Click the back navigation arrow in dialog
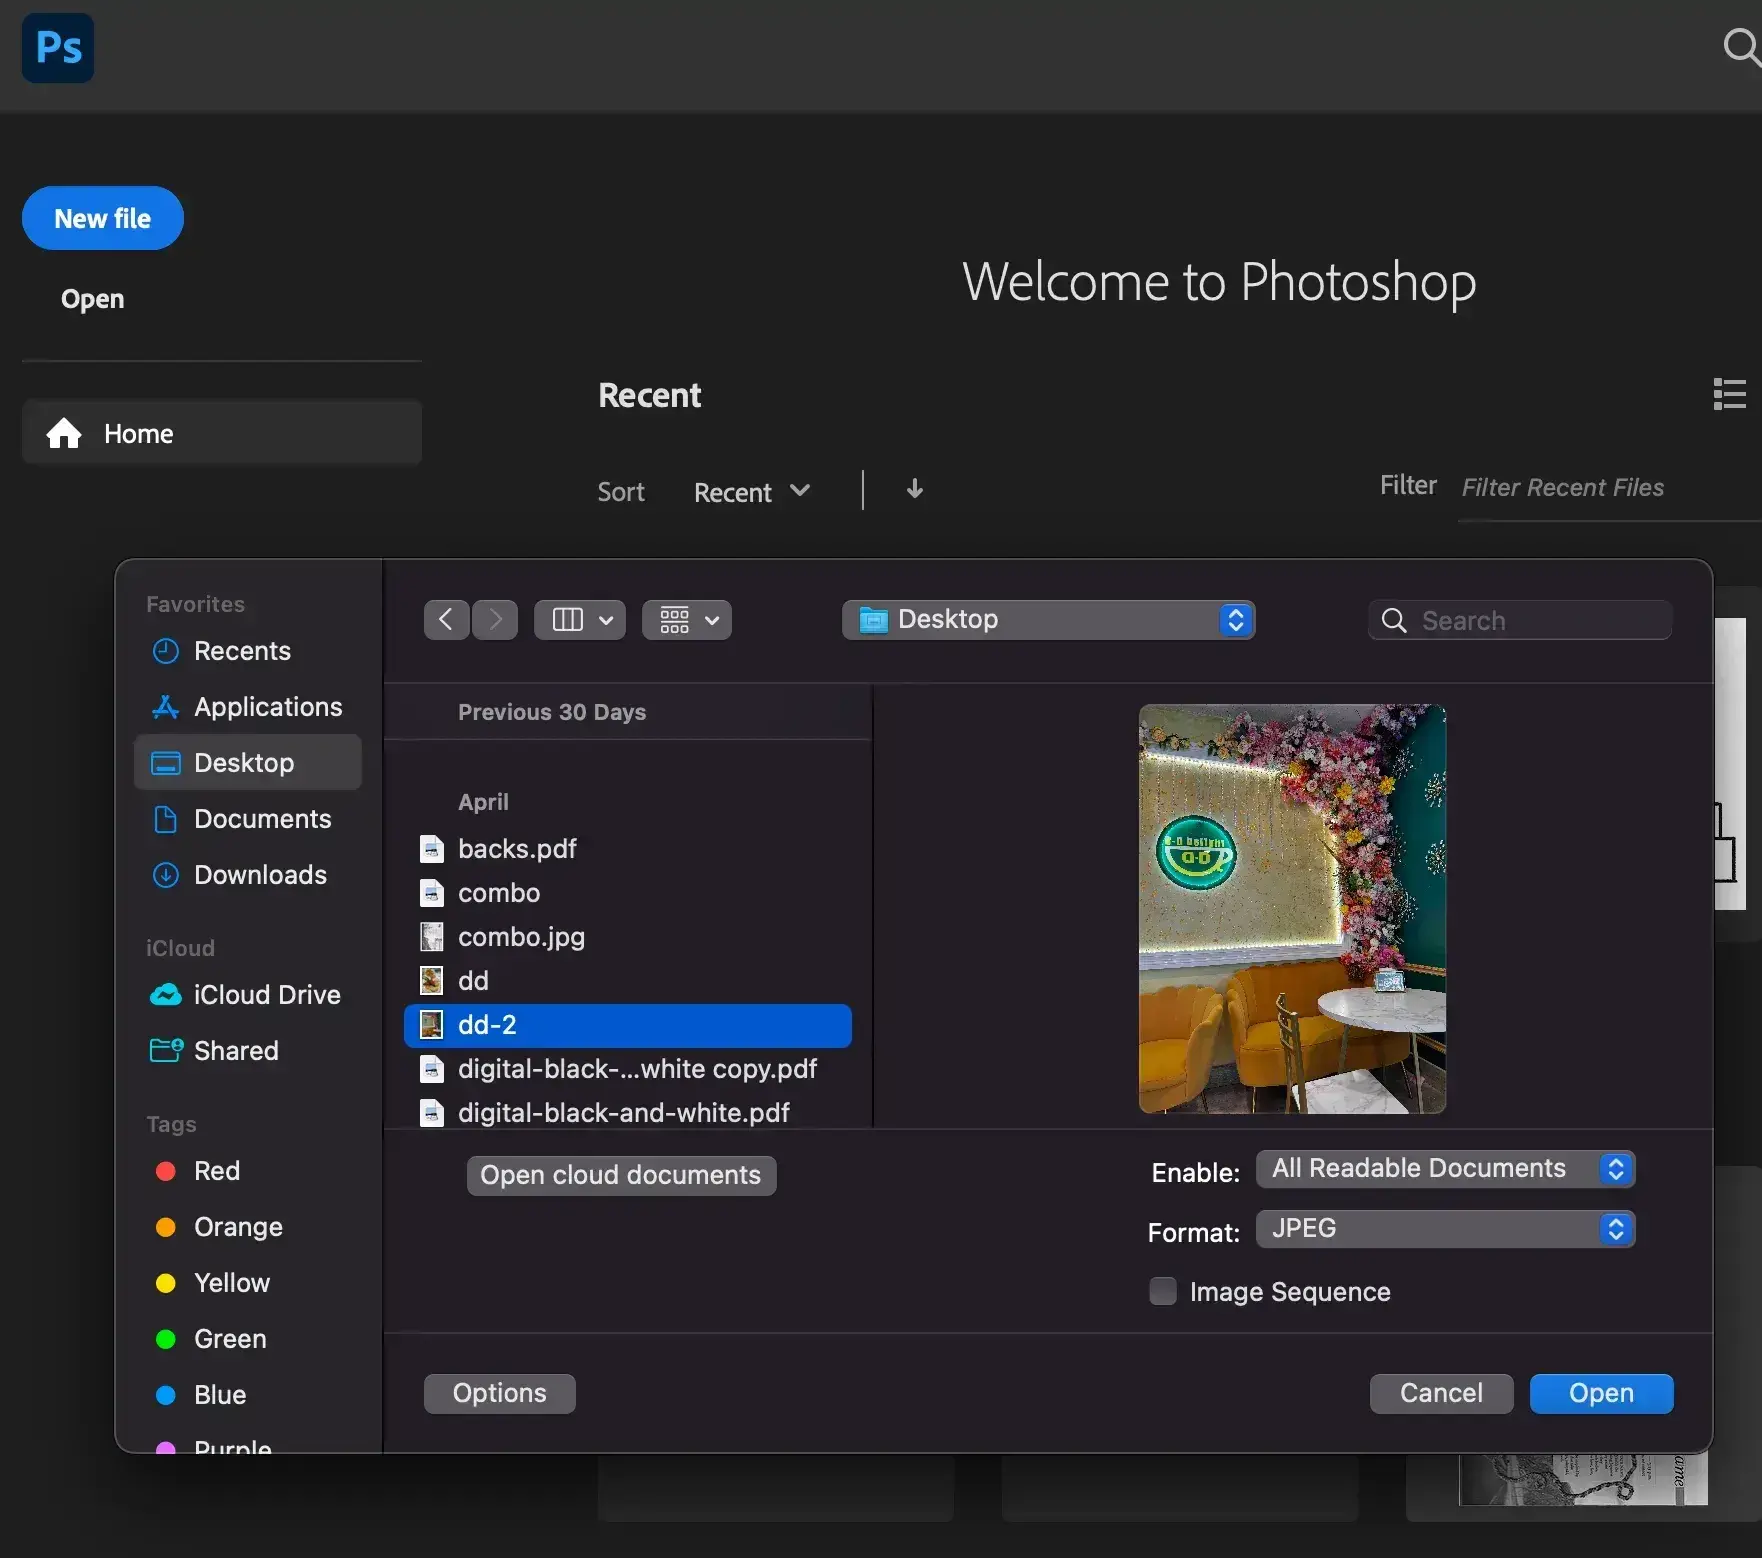This screenshot has width=1762, height=1558. coord(446,619)
